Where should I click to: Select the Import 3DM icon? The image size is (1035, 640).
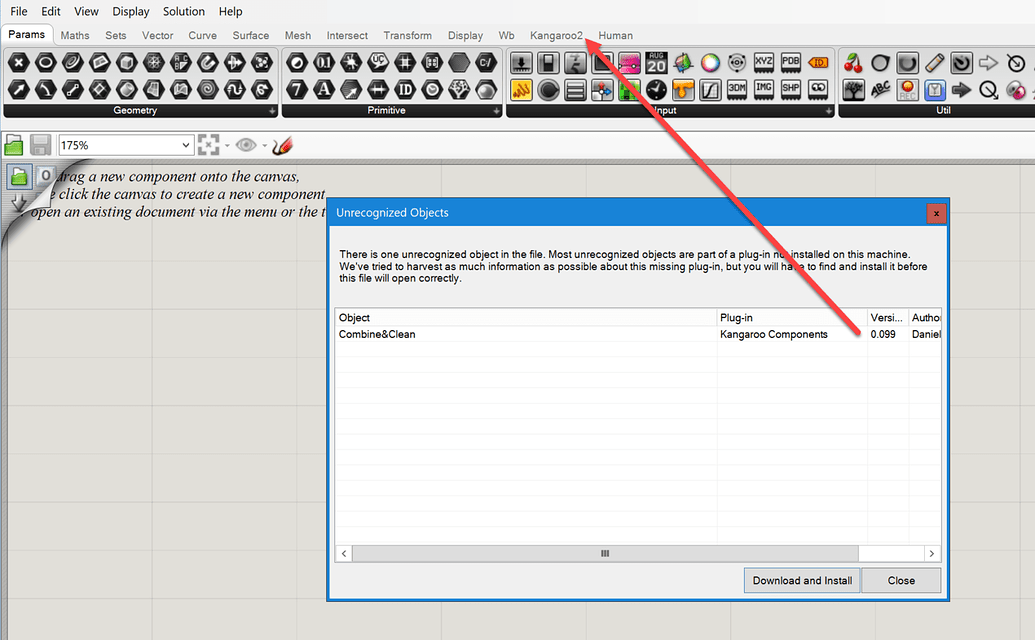(737, 89)
